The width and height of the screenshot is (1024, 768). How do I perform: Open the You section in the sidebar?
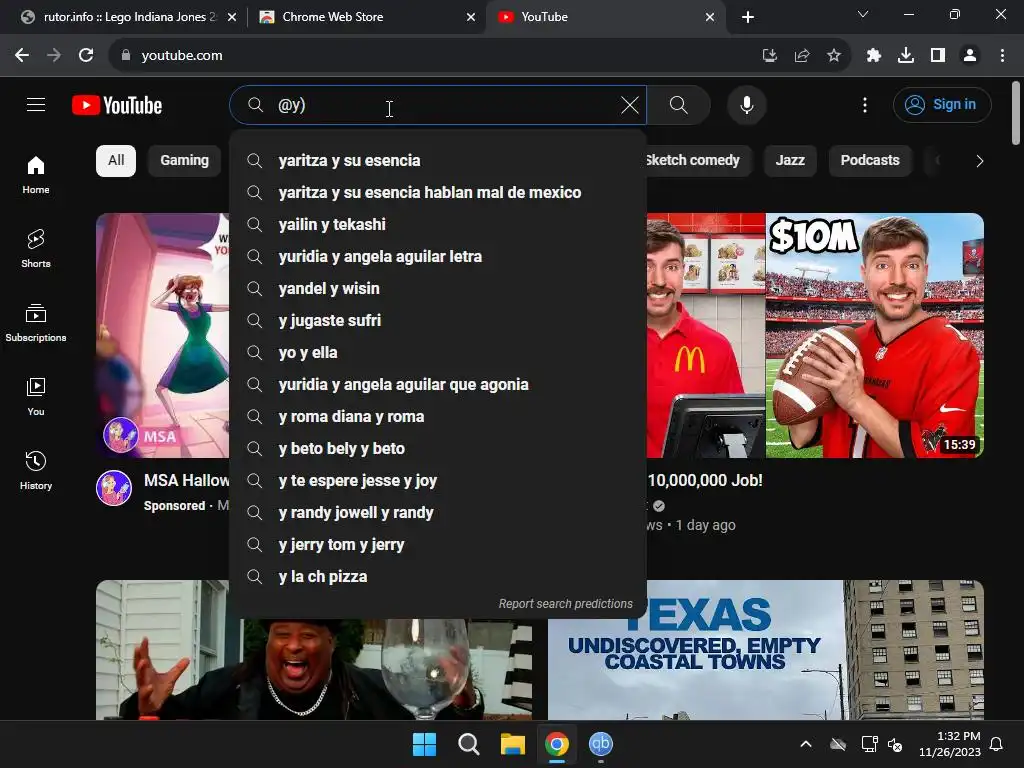click(x=36, y=396)
